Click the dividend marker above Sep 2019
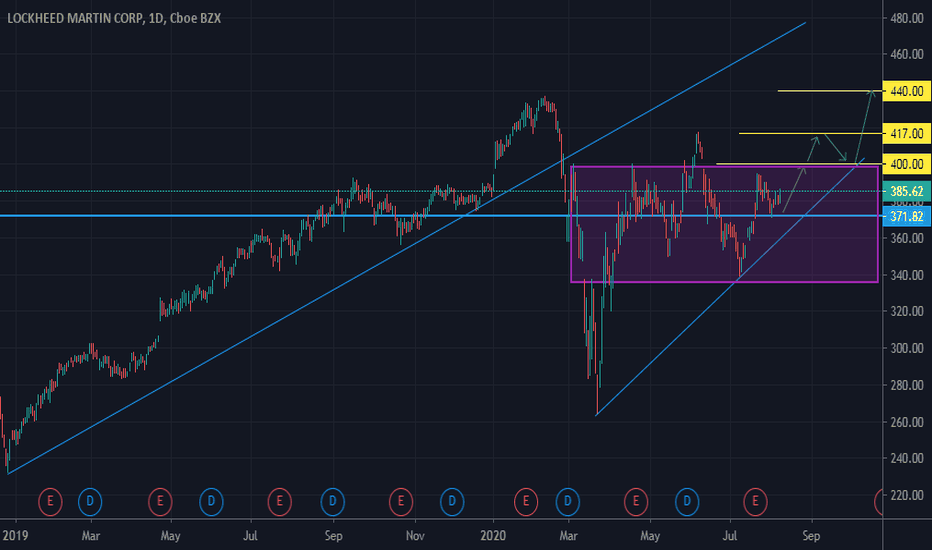 click(x=332, y=502)
